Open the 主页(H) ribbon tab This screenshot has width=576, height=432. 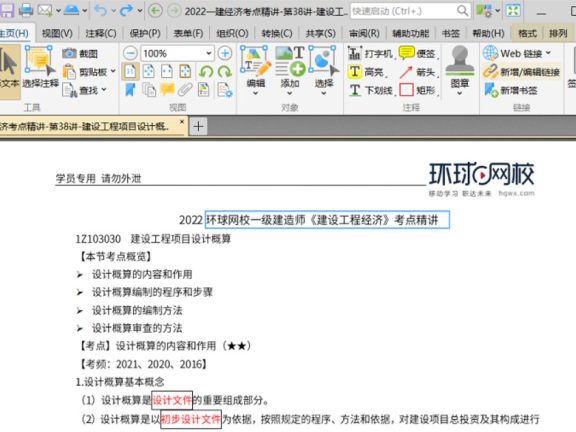click(x=14, y=34)
